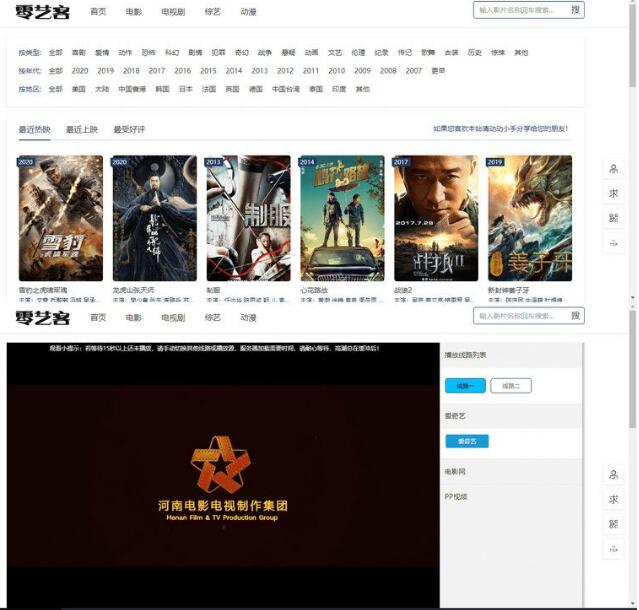Expand the PP视频 source section
This screenshot has height=610, width=639.
[x=511, y=497]
